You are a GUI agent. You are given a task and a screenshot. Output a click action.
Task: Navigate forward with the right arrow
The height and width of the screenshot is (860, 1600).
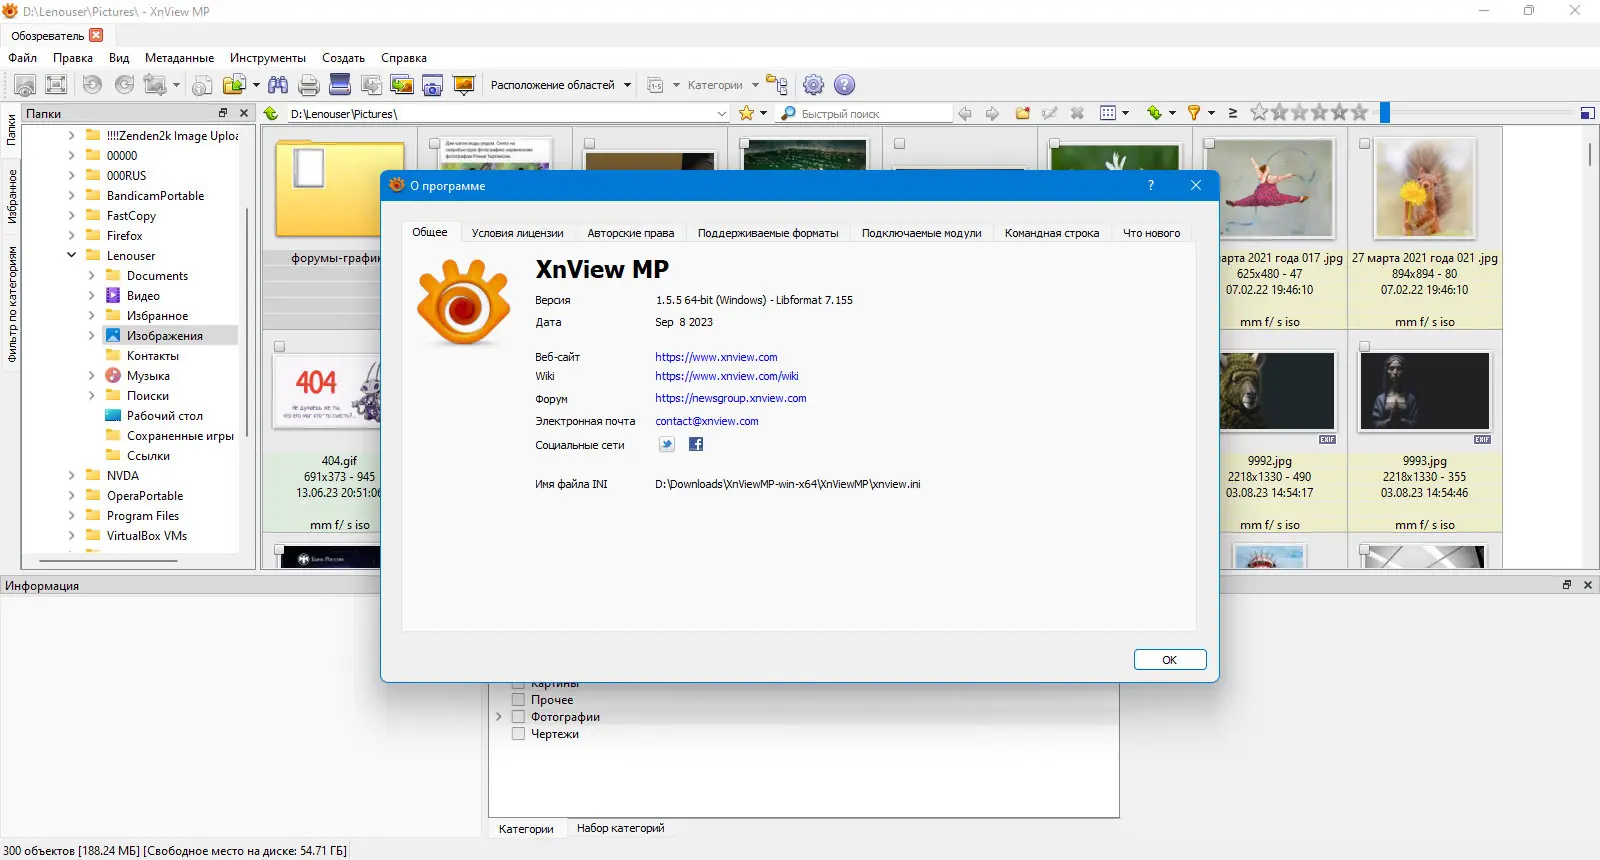(992, 113)
